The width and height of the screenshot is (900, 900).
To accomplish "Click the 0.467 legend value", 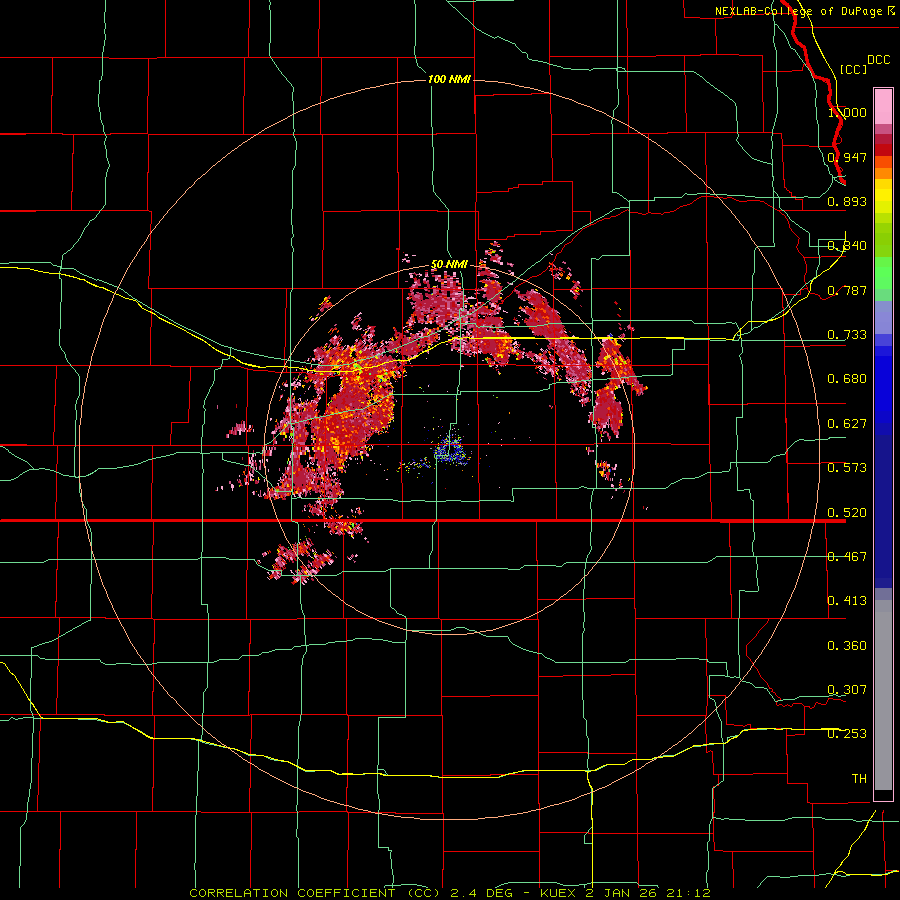I will [x=847, y=557].
